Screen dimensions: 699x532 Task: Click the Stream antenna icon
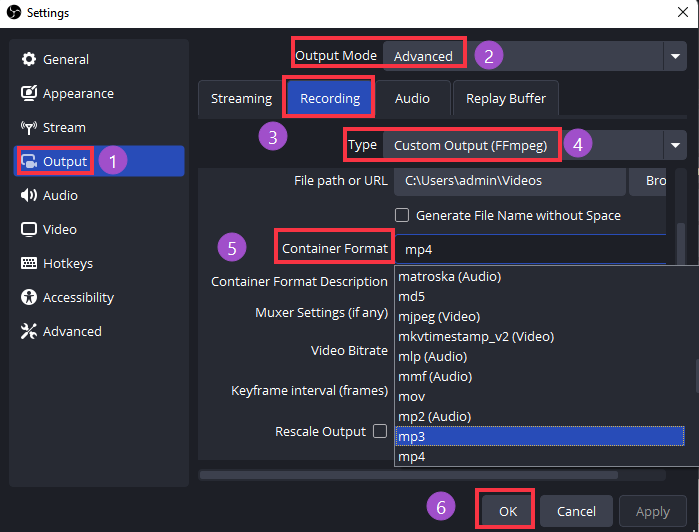click(29, 127)
